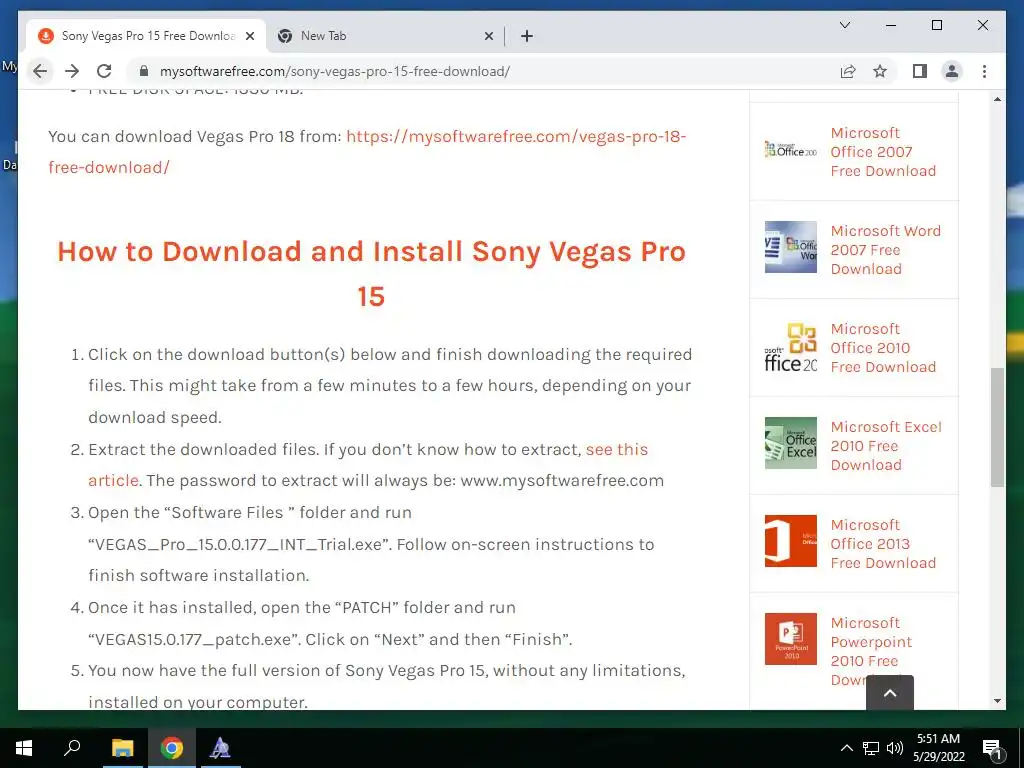
Task: Open File Explorer from the taskbar
Action: click(122, 748)
